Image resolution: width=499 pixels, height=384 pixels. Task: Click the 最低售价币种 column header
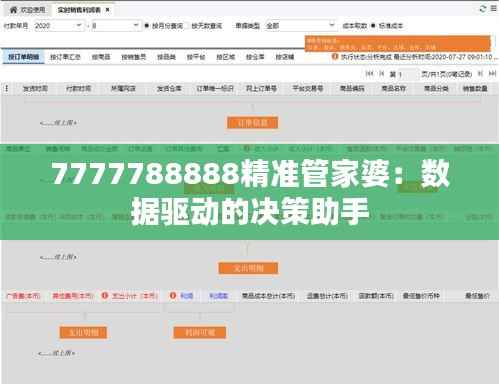click(421, 296)
